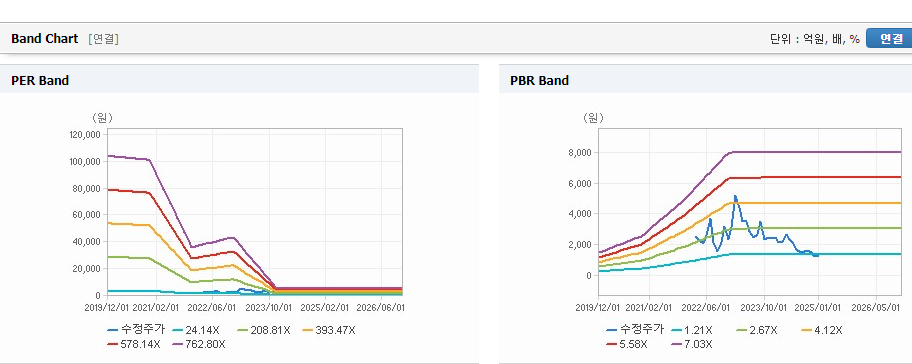Image resolution: width=912 pixels, height=364 pixels.
Task: Click the 2022/06/01 x-axis label in PER Band
Action: (x=212, y=307)
